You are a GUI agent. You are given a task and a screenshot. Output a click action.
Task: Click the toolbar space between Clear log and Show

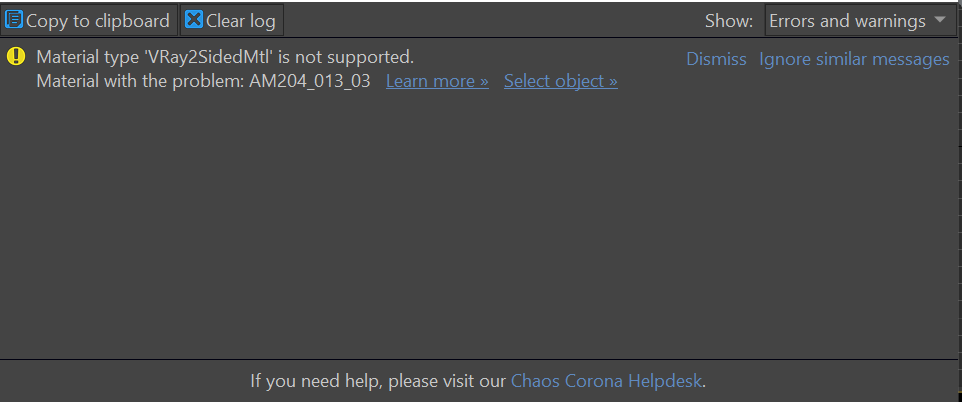pos(491,20)
